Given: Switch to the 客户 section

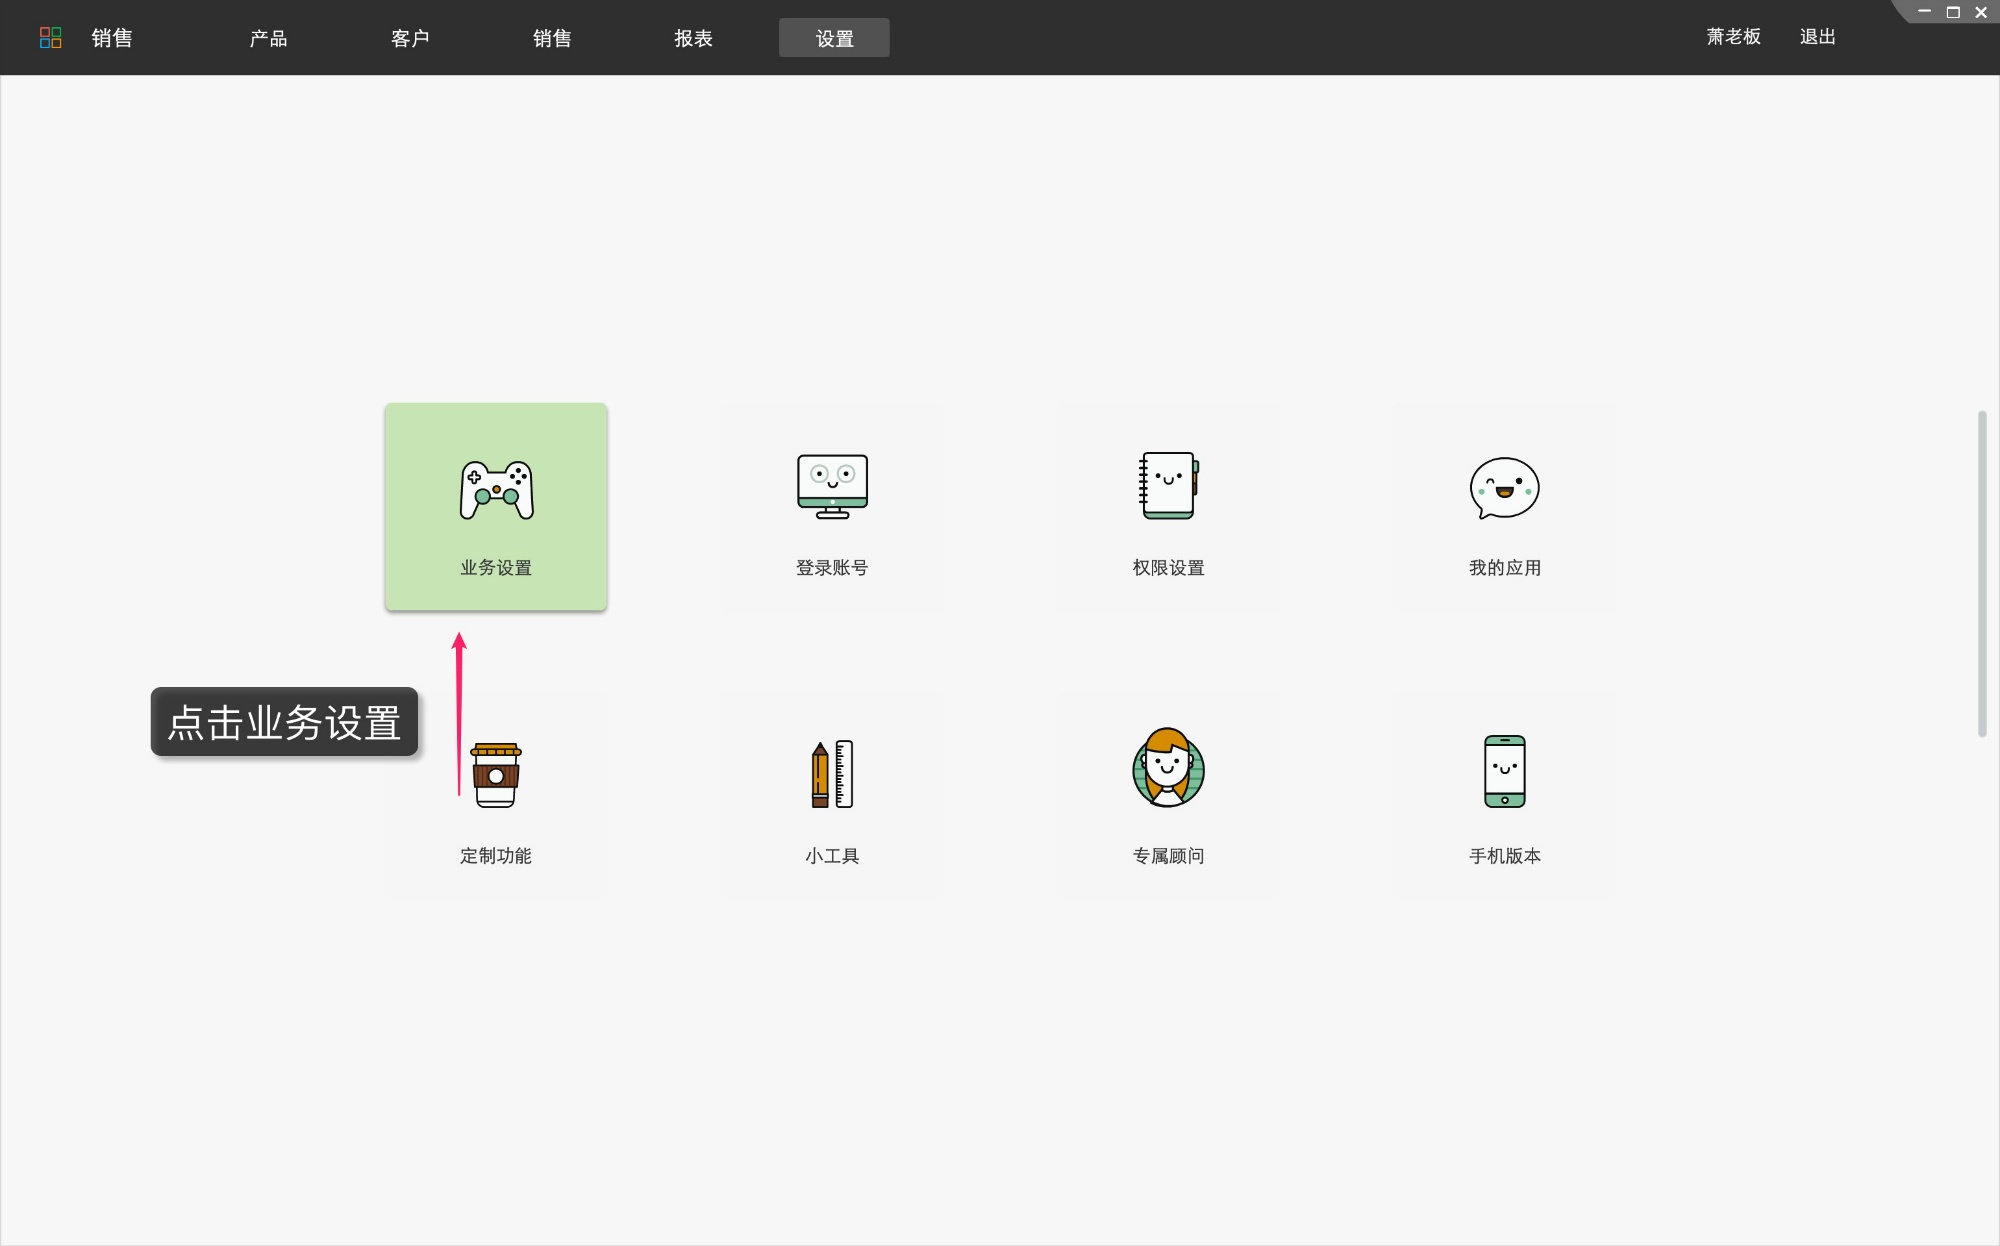Looking at the screenshot, I should coord(411,37).
